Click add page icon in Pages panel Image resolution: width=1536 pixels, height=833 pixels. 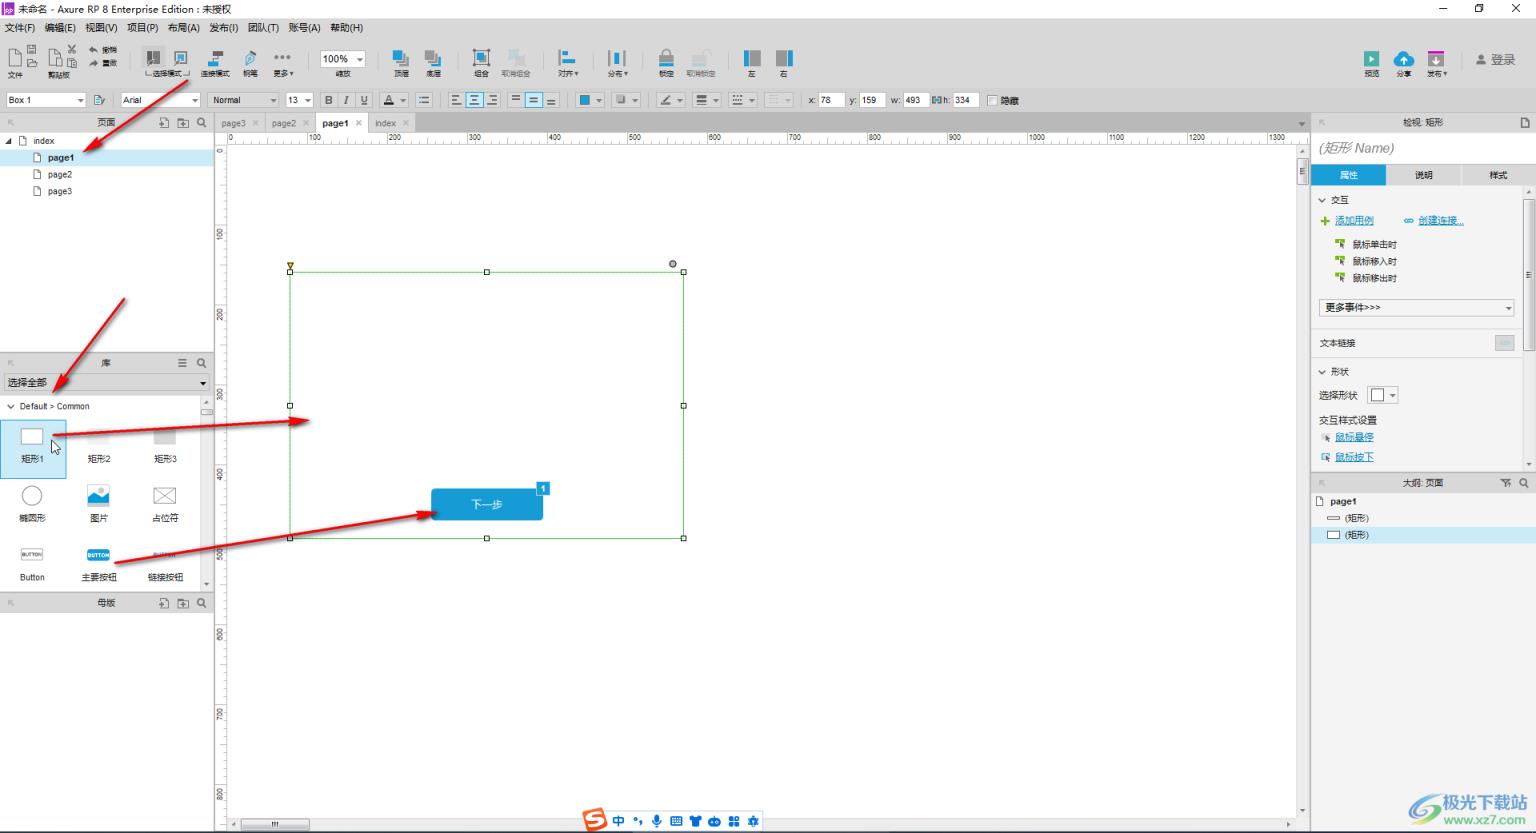[x=164, y=123]
